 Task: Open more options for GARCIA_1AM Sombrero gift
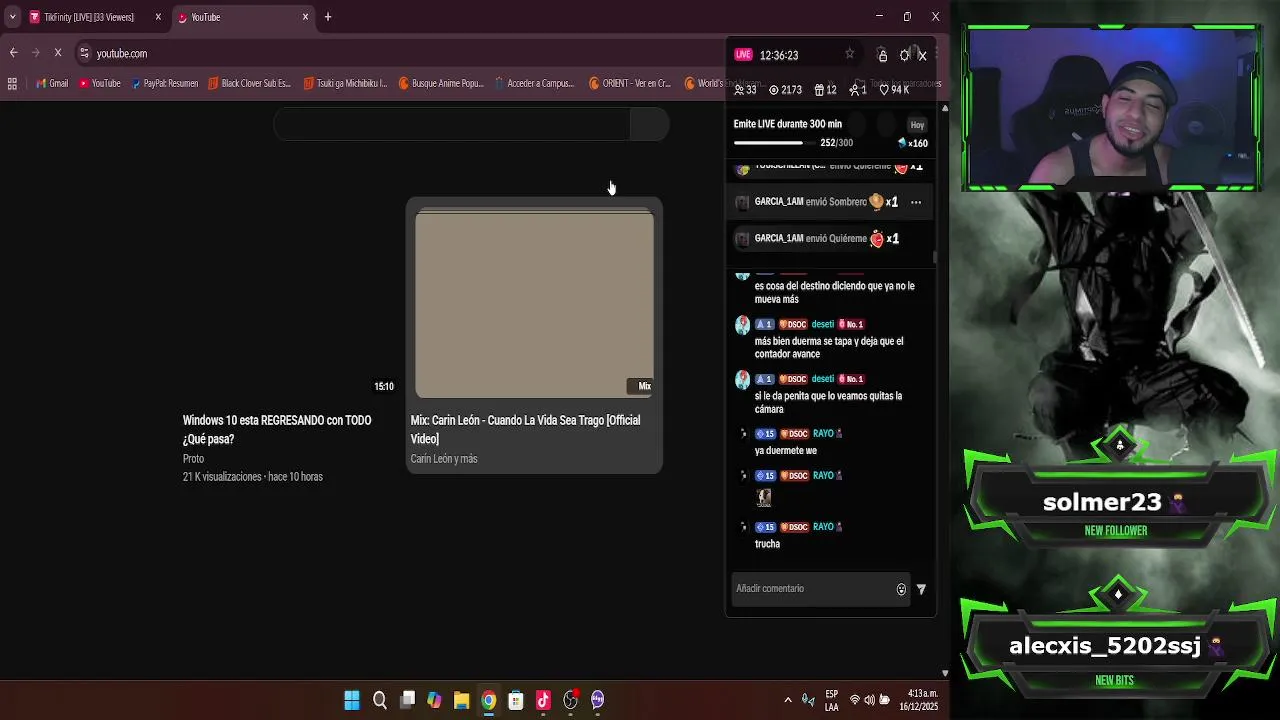point(915,202)
